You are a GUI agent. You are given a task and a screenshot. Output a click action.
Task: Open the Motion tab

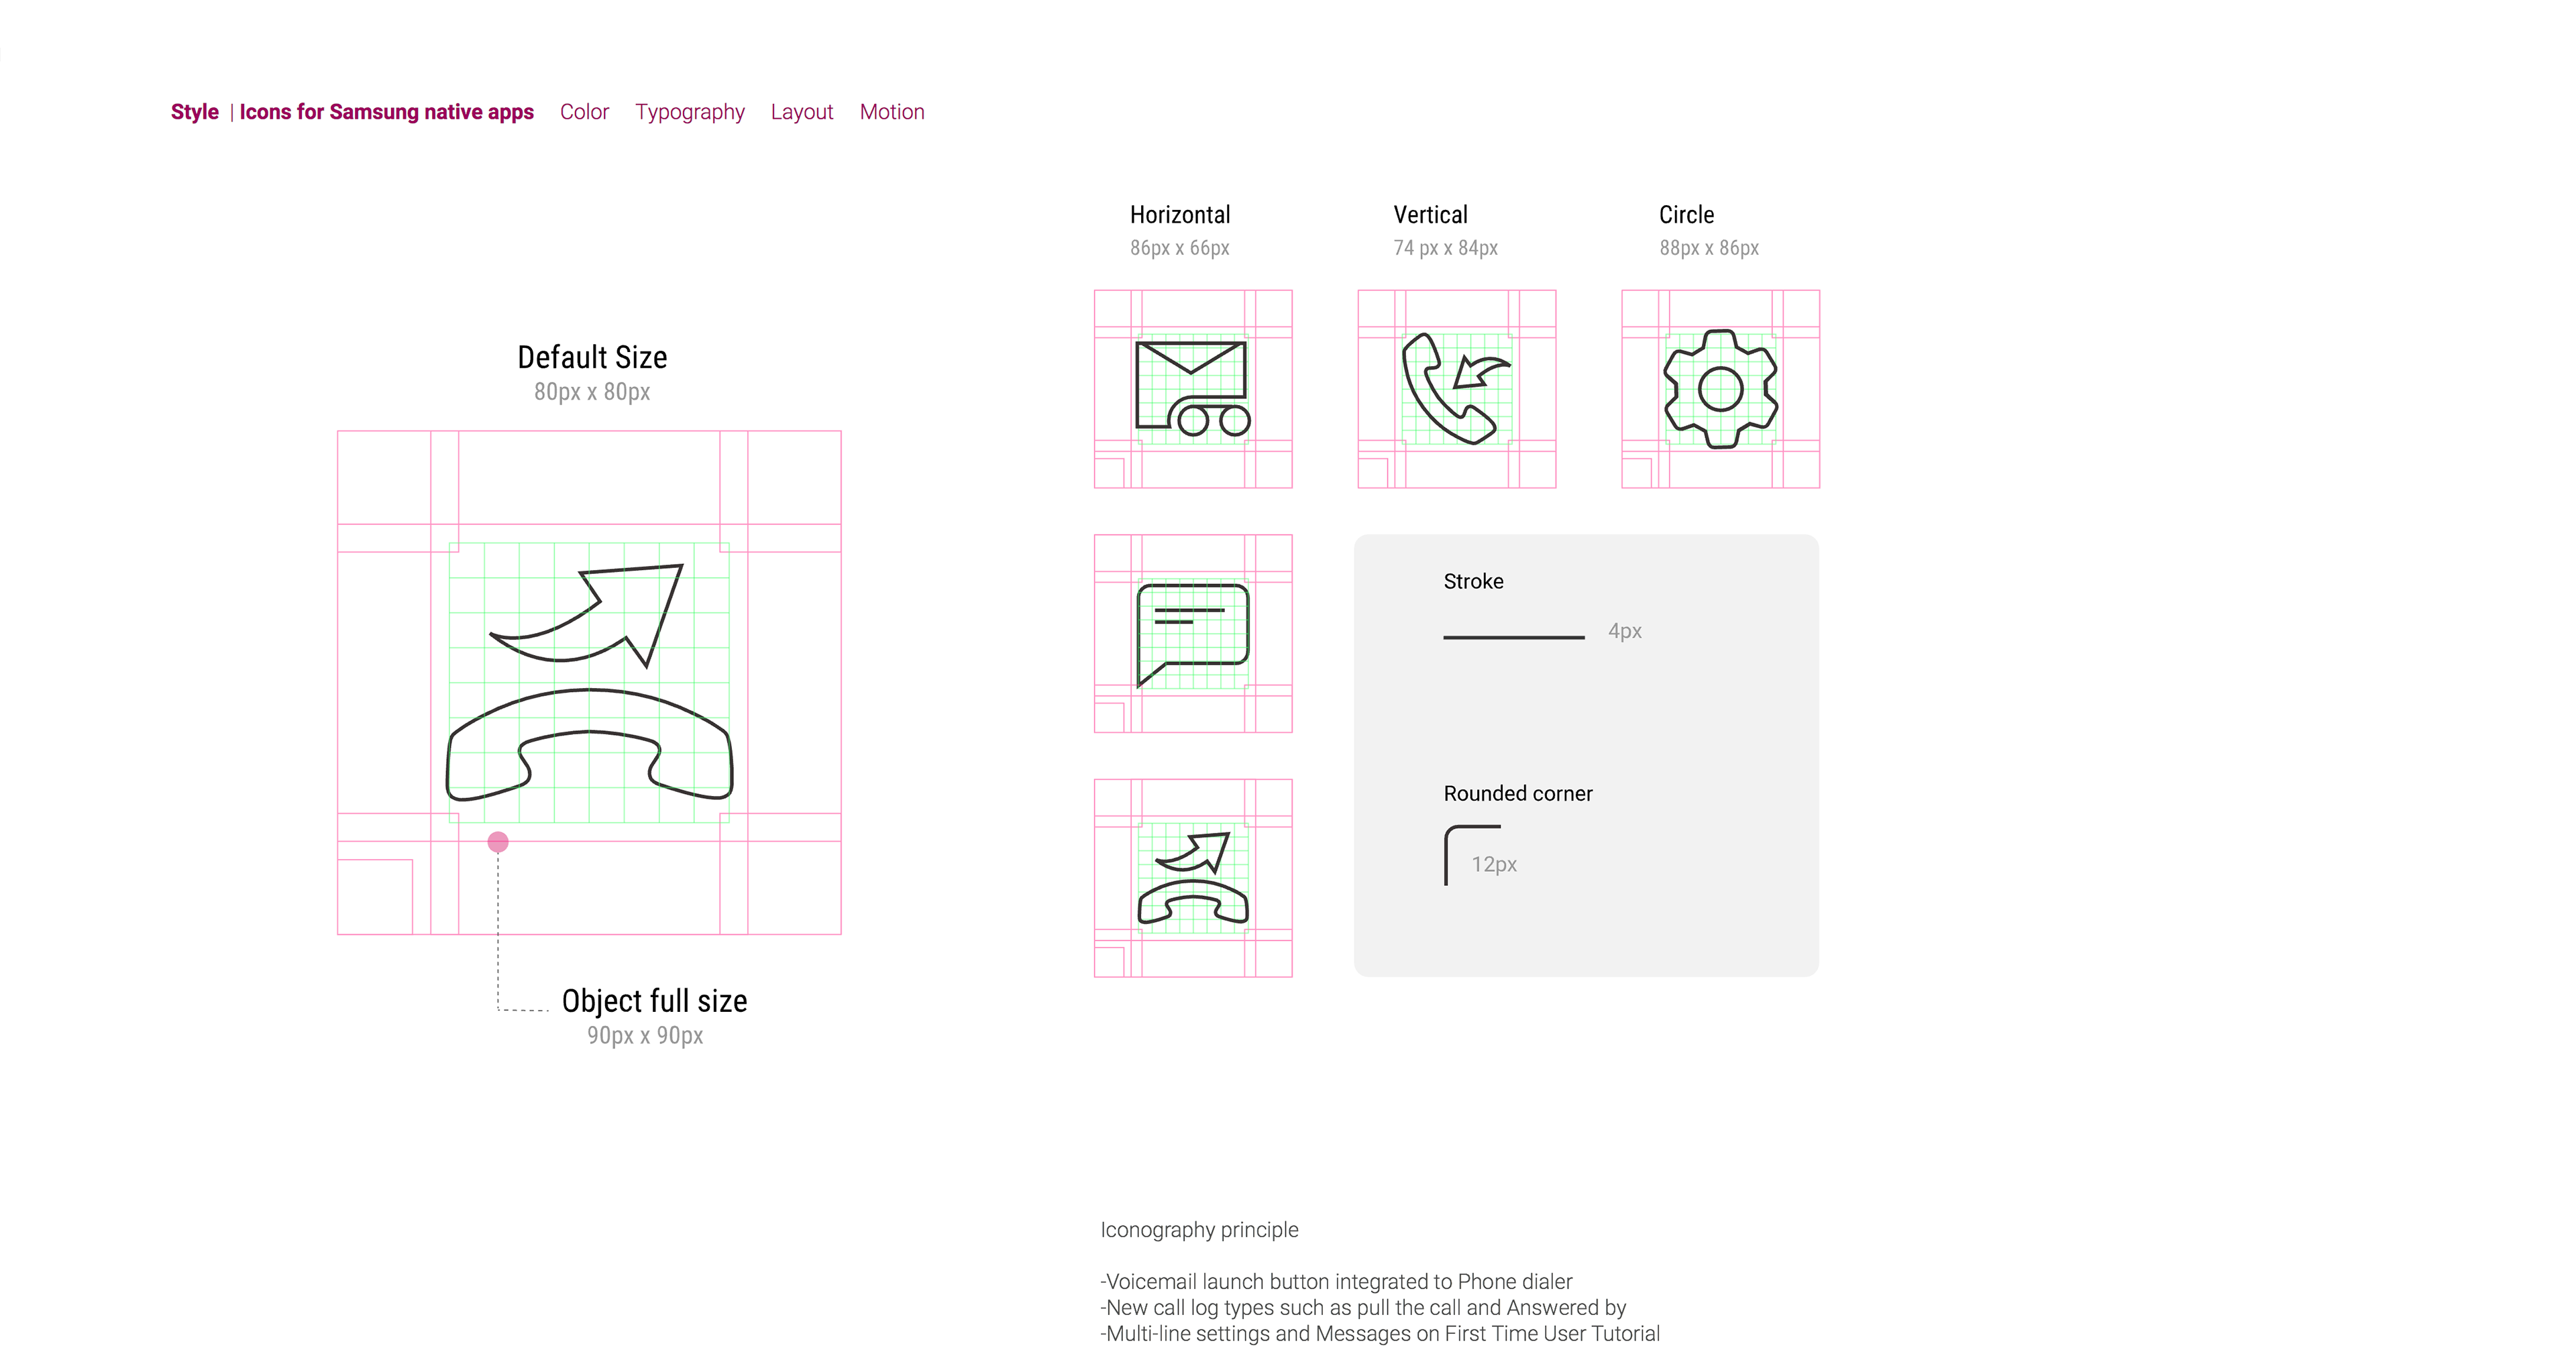click(x=891, y=112)
